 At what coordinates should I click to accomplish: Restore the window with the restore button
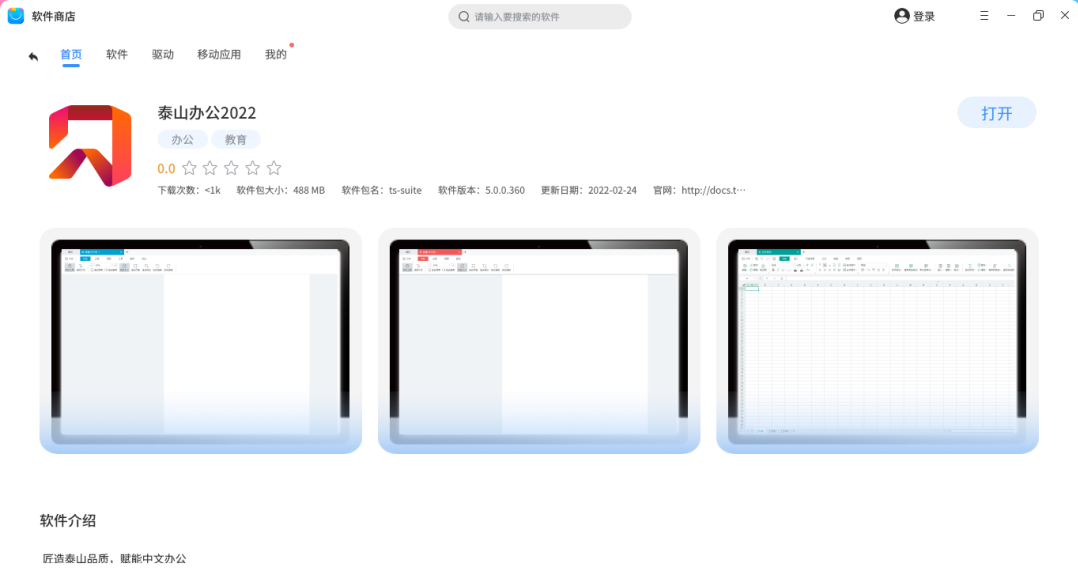[1038, 16]
